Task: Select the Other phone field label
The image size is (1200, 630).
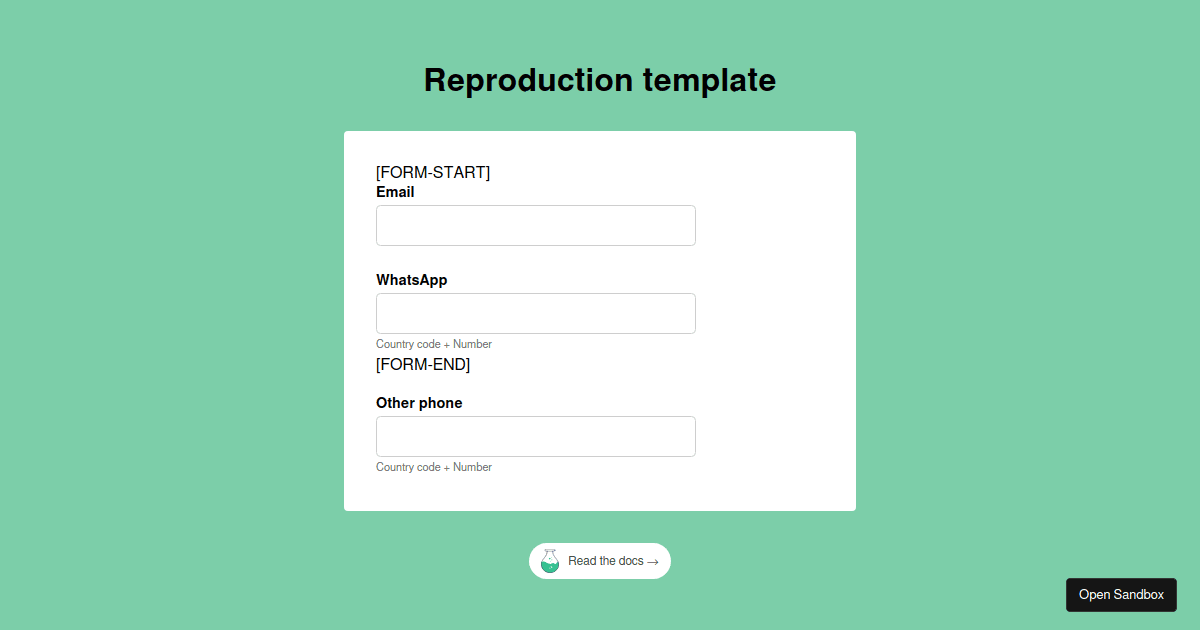Action: pyautogui.click(x=419, y=403)
